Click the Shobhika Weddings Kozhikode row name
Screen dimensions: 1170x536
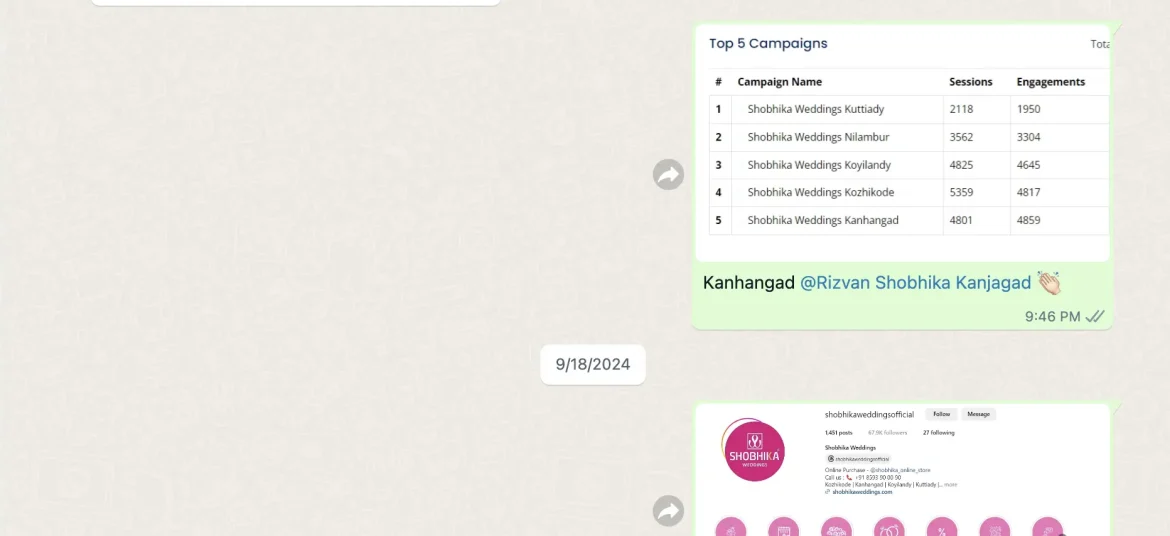click(x=821, y=193)
